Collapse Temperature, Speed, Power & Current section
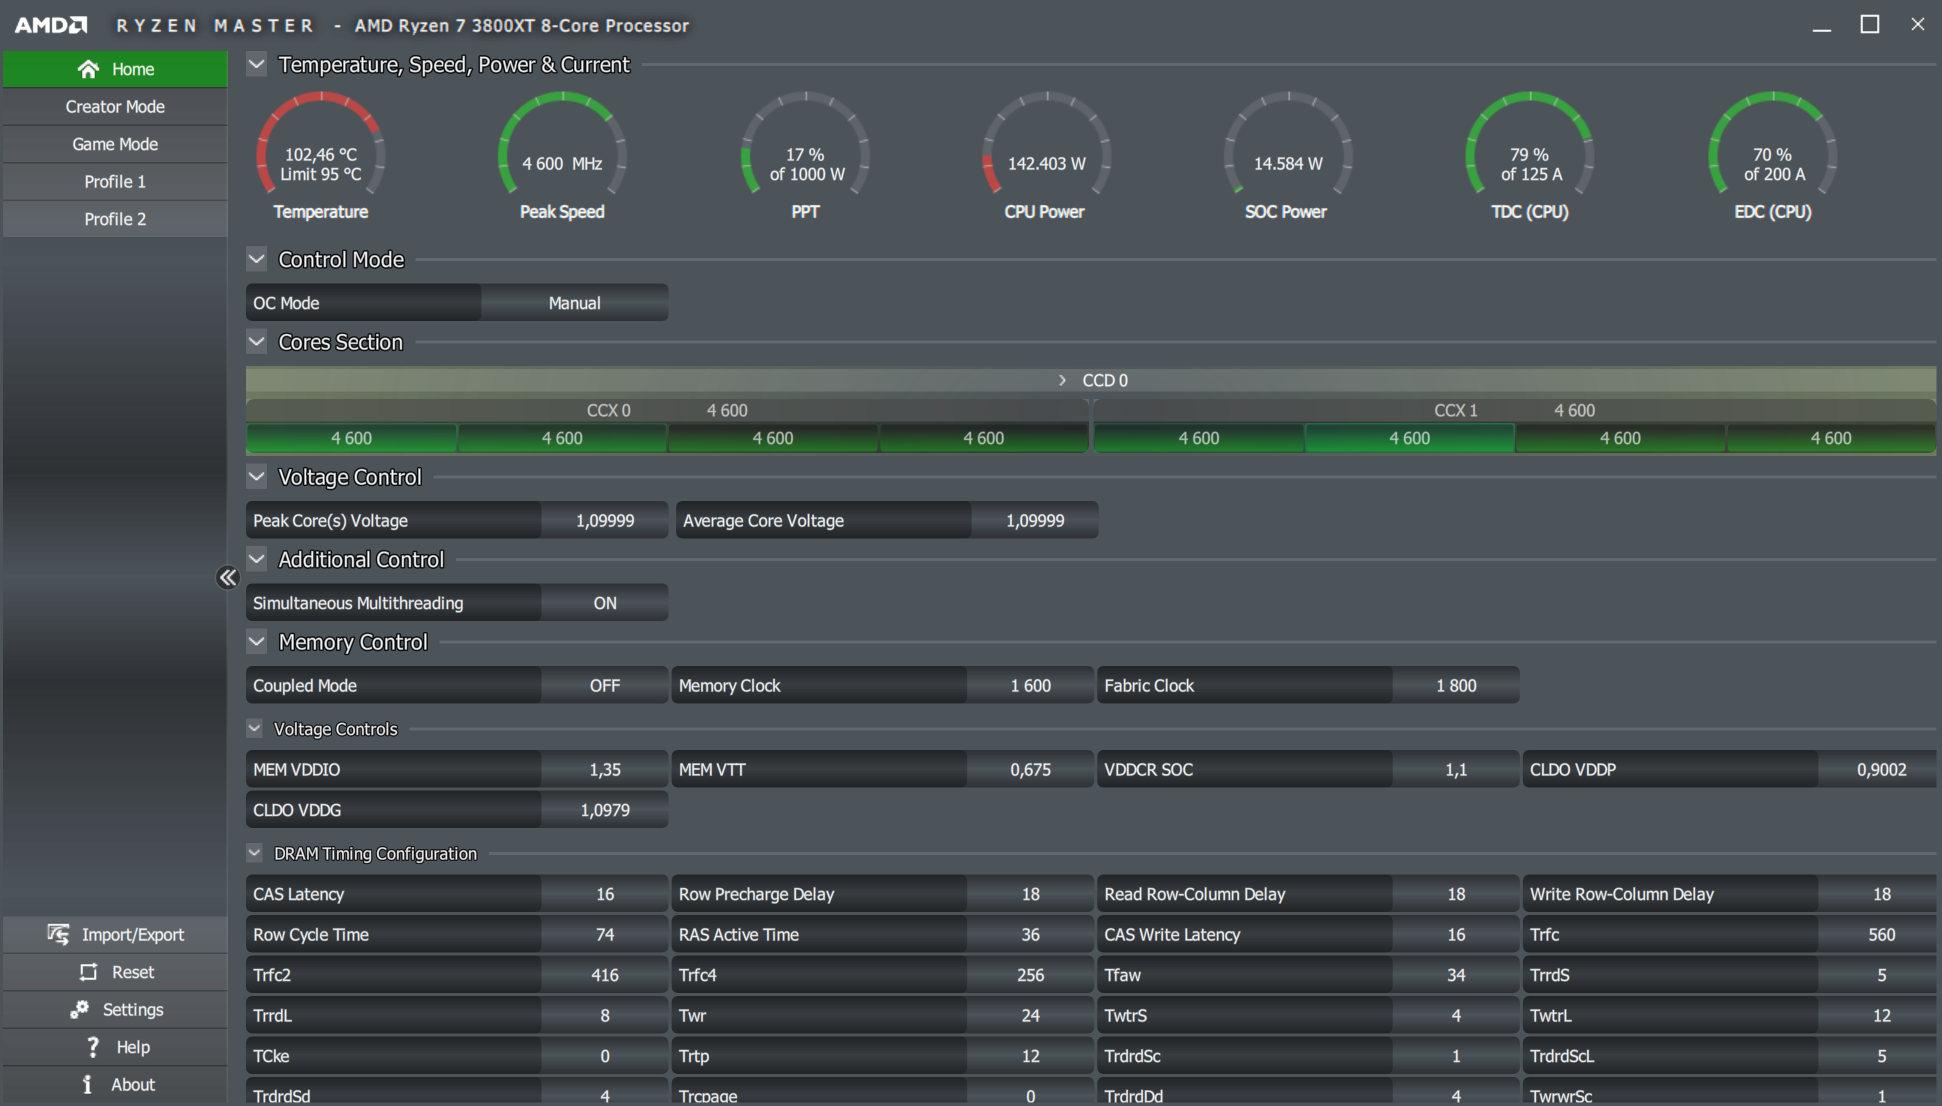Image resolution: width=1942 pixels, height=1106 pixels. tap(257, 65)
